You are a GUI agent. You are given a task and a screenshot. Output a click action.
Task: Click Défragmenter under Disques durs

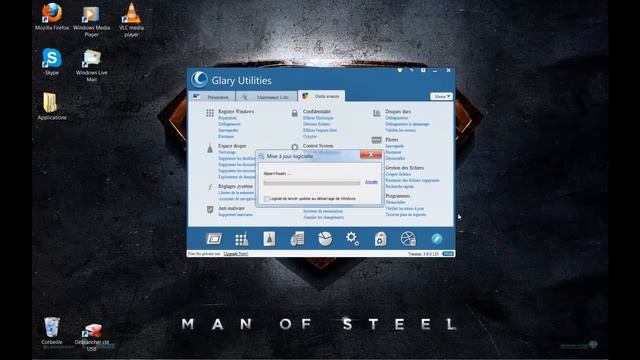pos(397,118)
